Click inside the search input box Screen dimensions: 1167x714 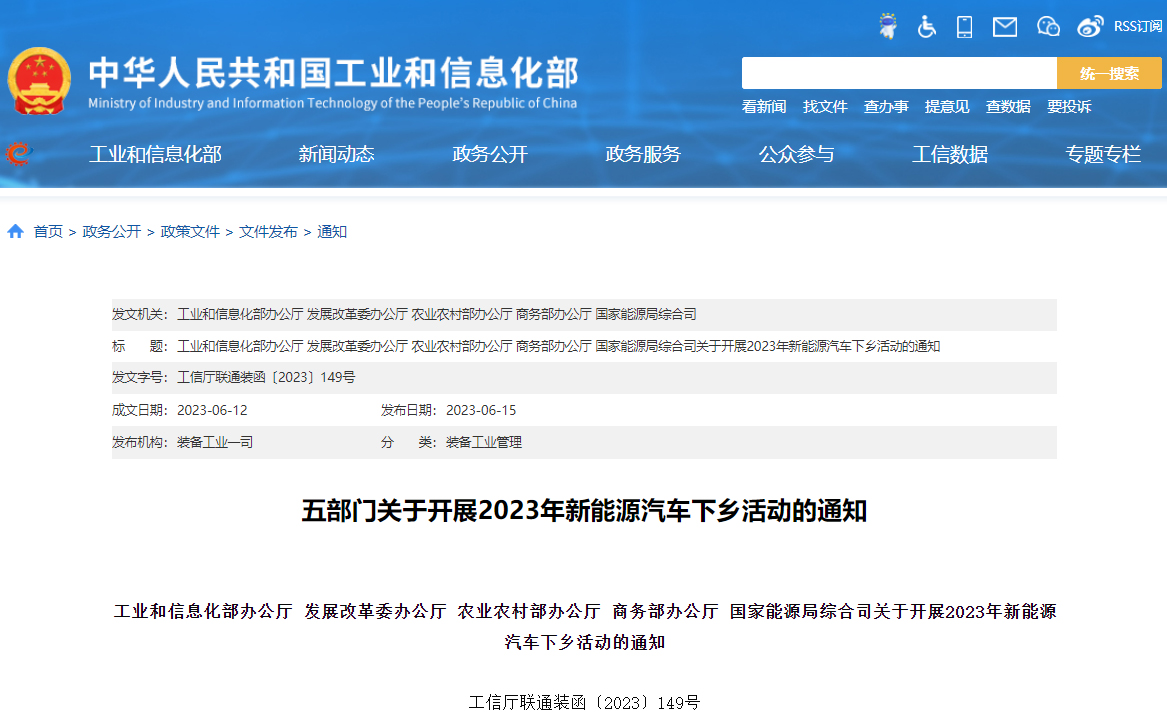[898, 72]
